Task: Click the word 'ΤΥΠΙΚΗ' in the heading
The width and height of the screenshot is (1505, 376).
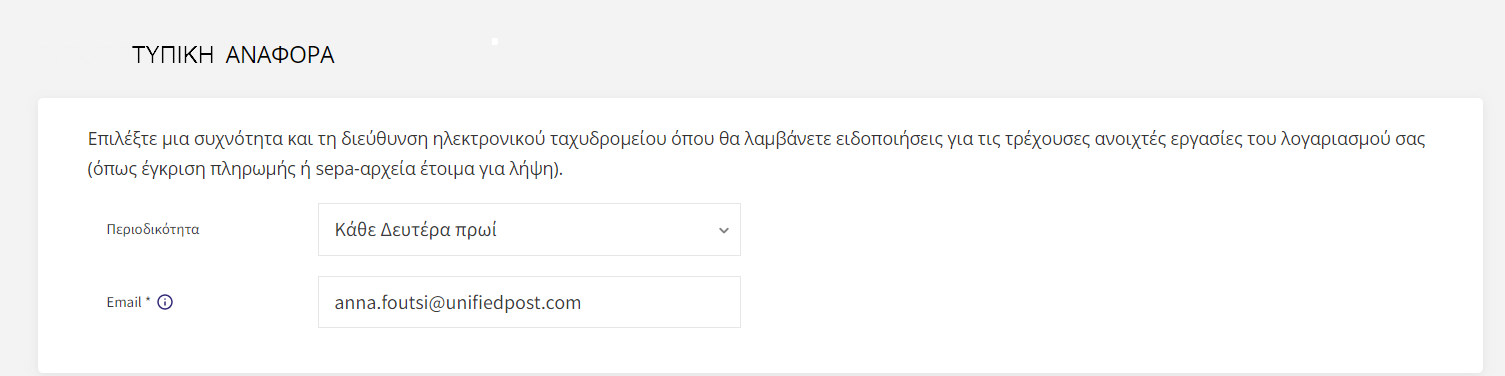Action: coord(174,56)
